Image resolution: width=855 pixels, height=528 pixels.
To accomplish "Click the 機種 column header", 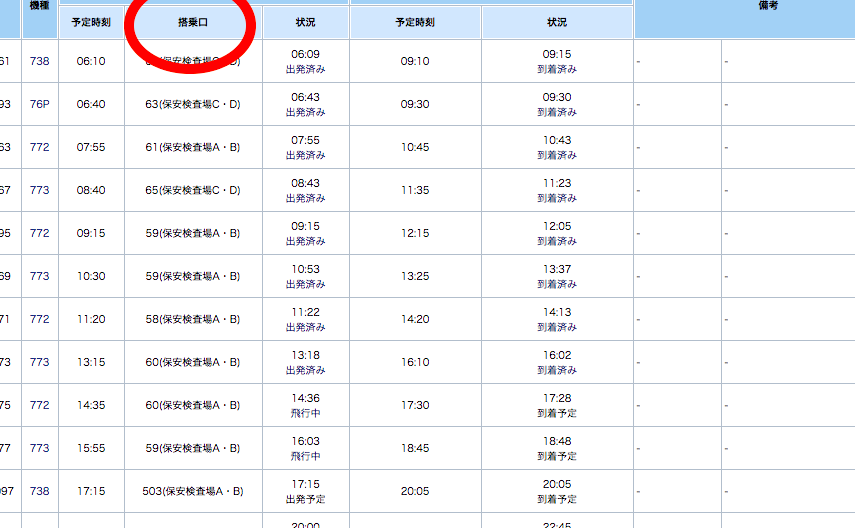I will coord(40,8).
